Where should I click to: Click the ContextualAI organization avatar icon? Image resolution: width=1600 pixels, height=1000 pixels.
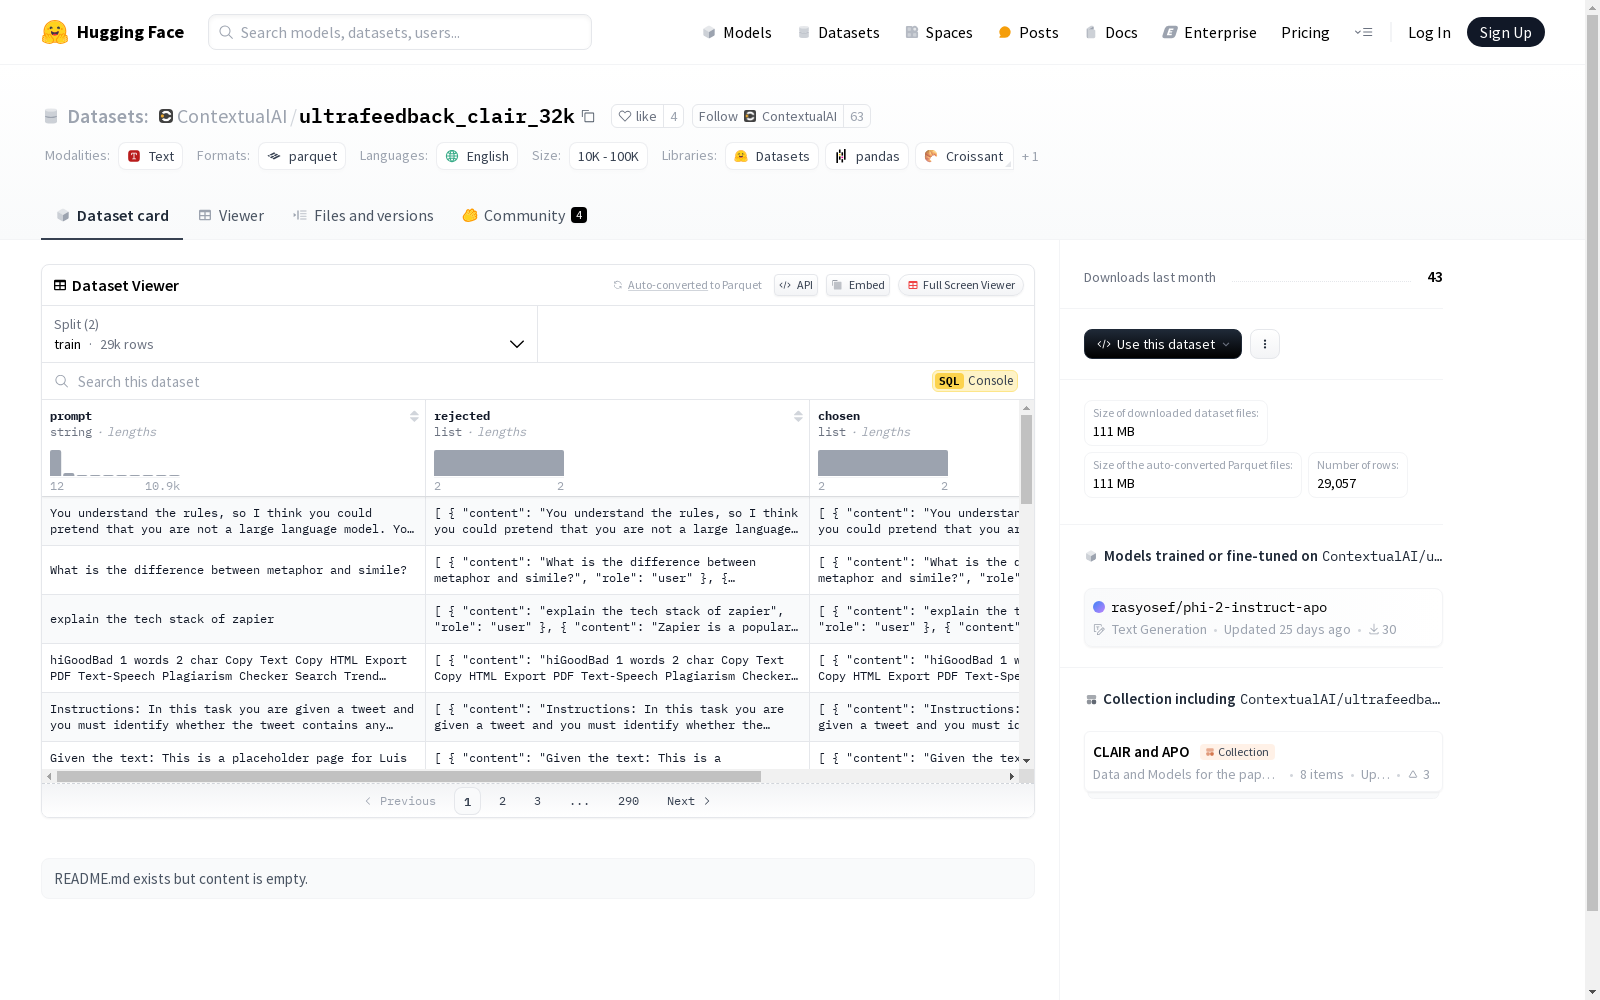coord(166,116)
